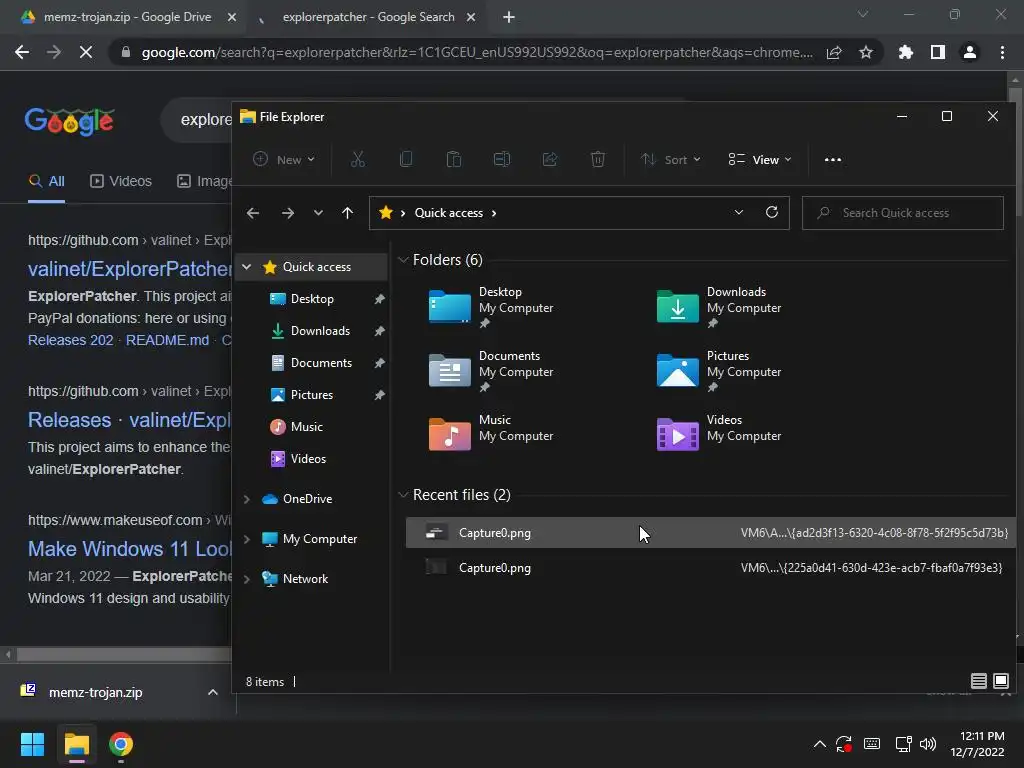Click the Share icon in File Explorer toolbar
Image resolution: width=1024 pixels, height=768 pixels.
click(x=550, y=159)
